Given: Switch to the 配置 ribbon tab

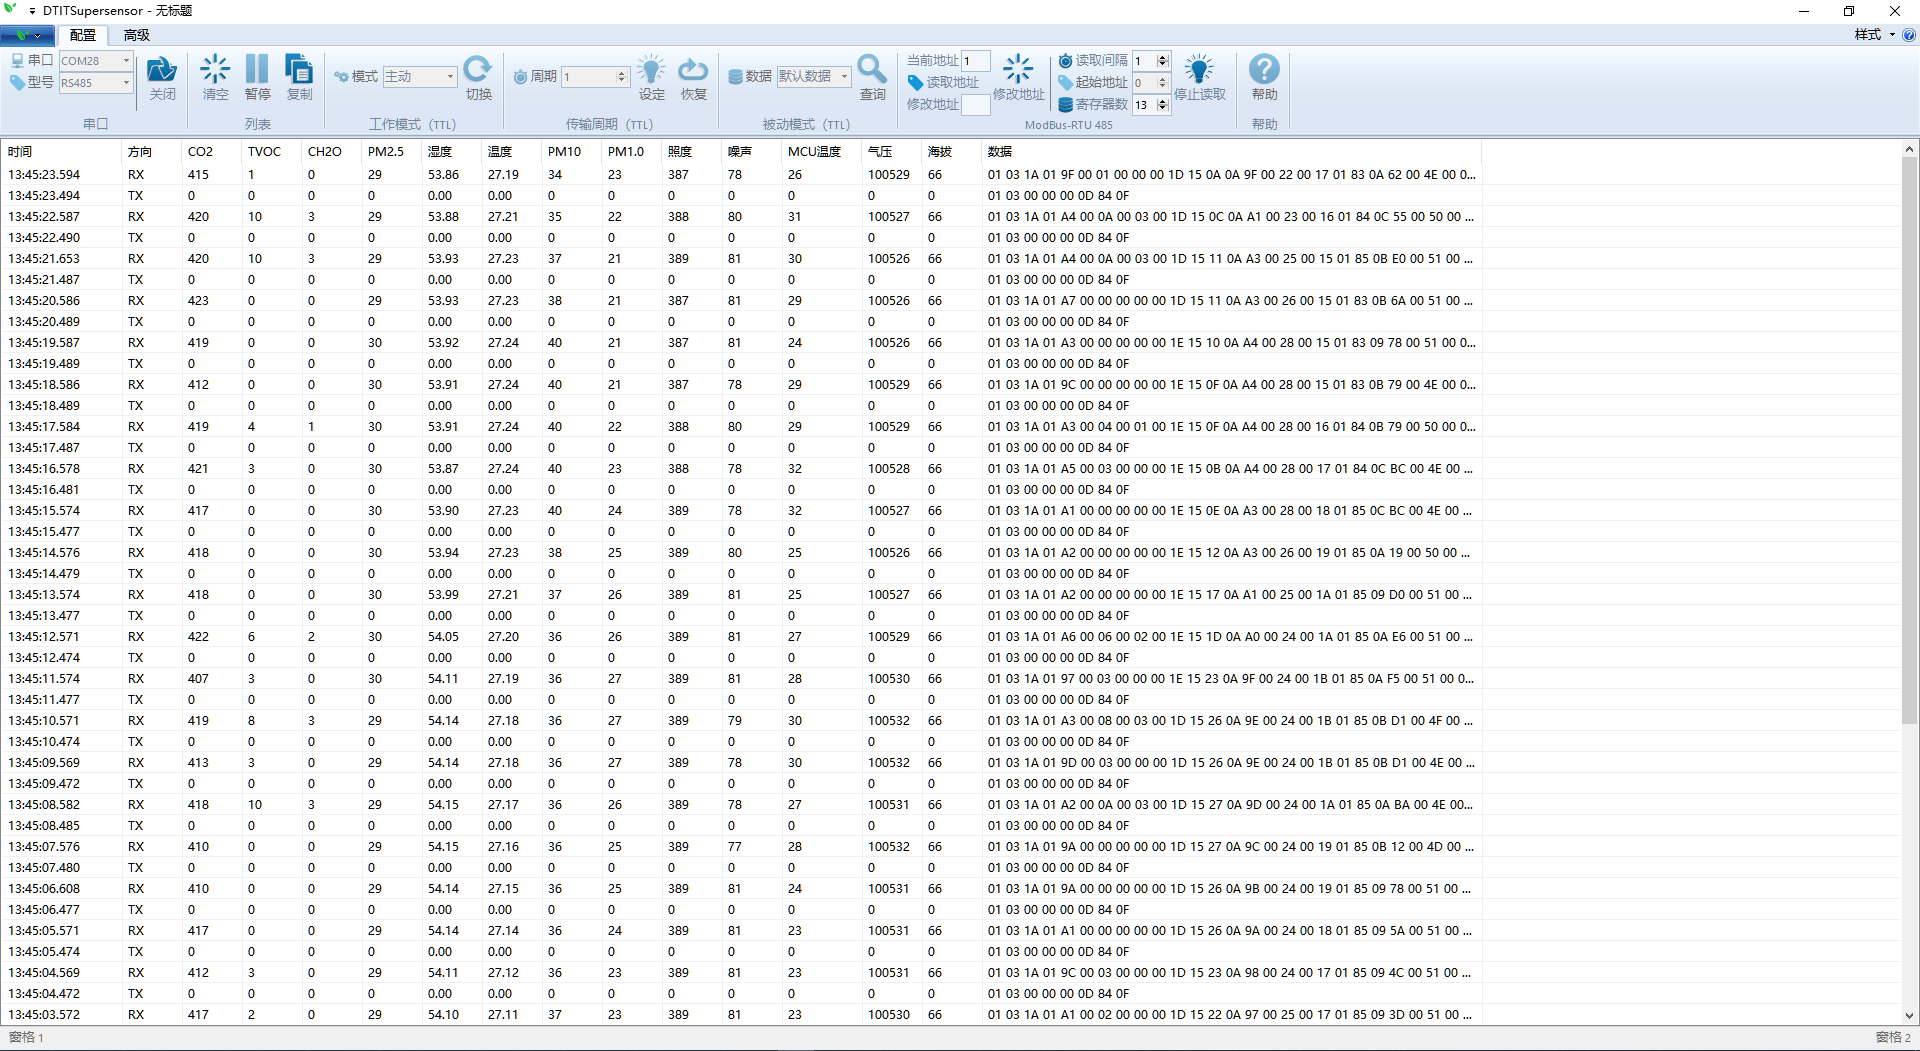Looking at the screenshot, I should point(83,35).
